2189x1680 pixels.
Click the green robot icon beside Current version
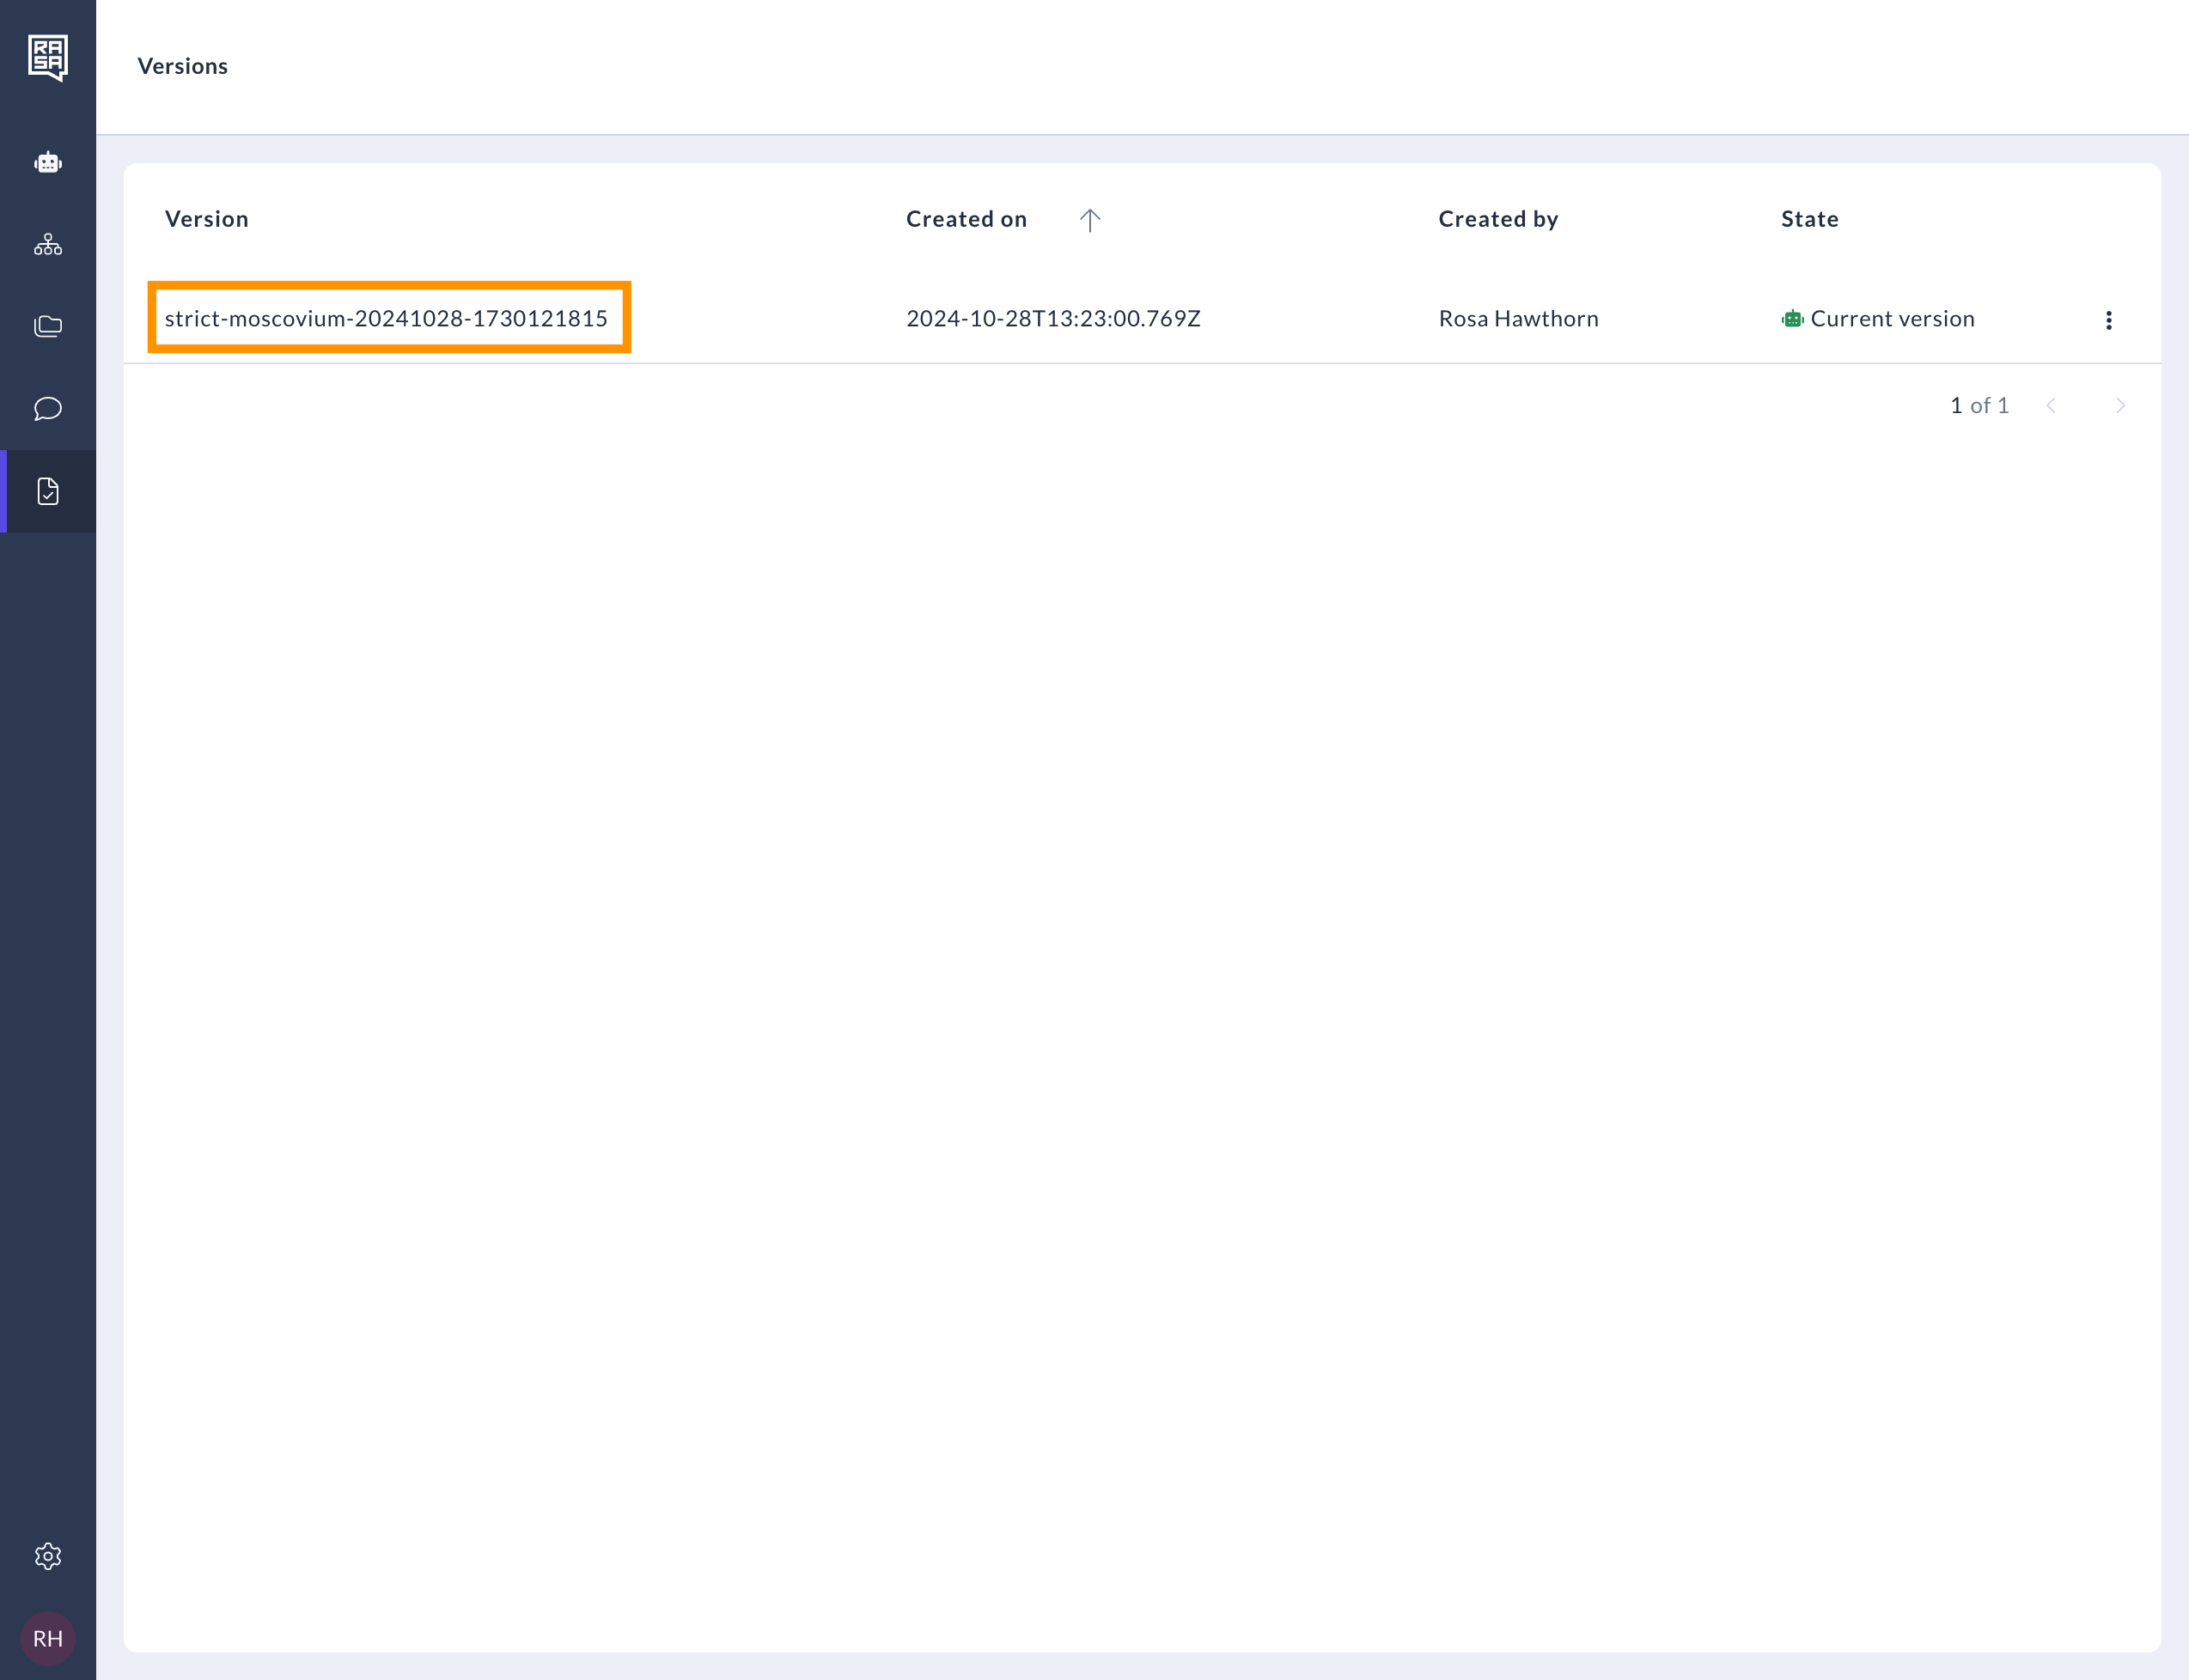(1792, 319)
